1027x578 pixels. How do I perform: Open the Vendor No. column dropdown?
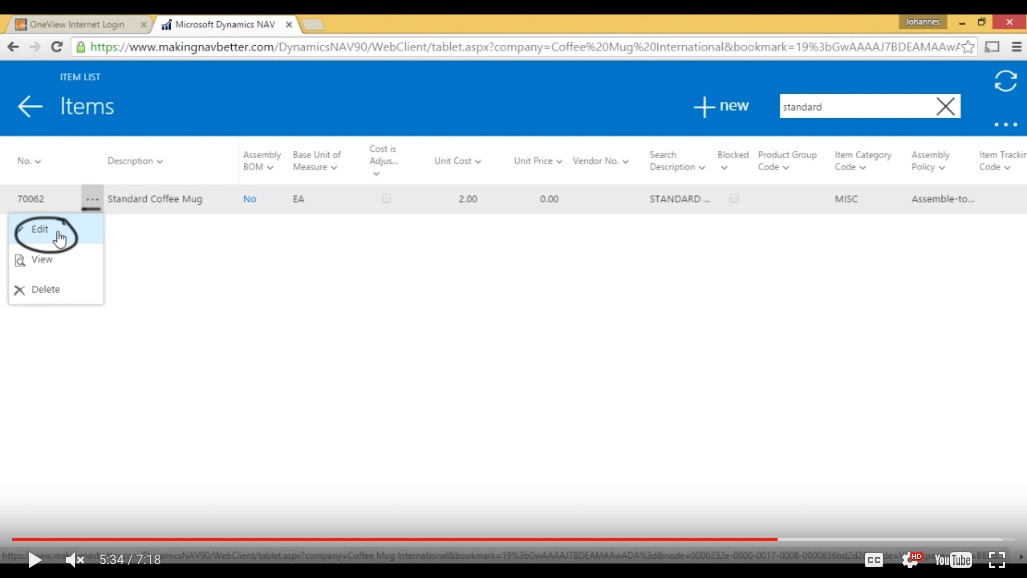pos(626,161)
